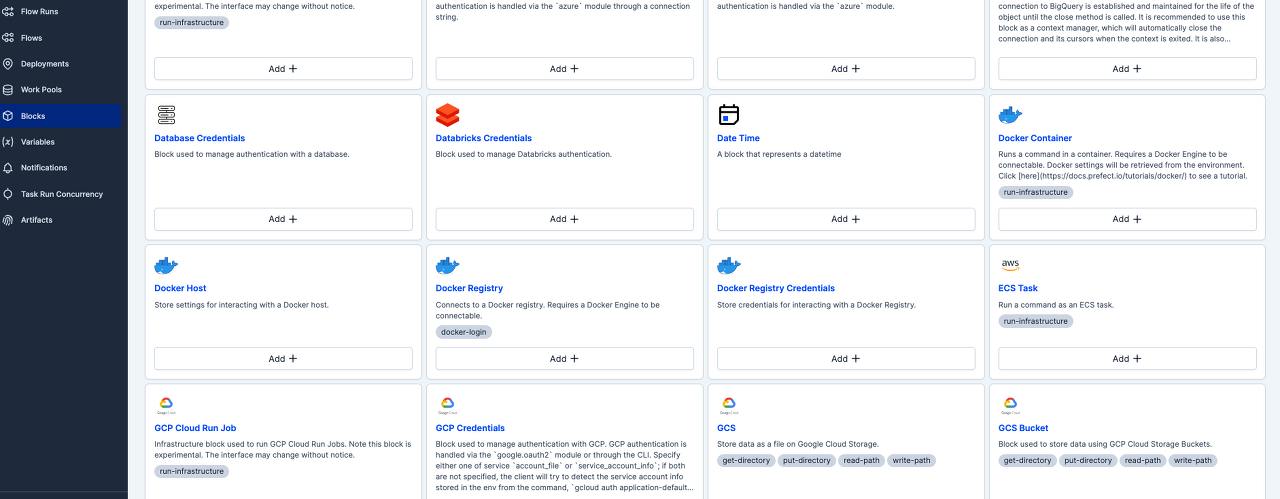This screenshot has width=1280, height=499.
Task: Click the Docker Host whale icon
Action: pos(166,265)
